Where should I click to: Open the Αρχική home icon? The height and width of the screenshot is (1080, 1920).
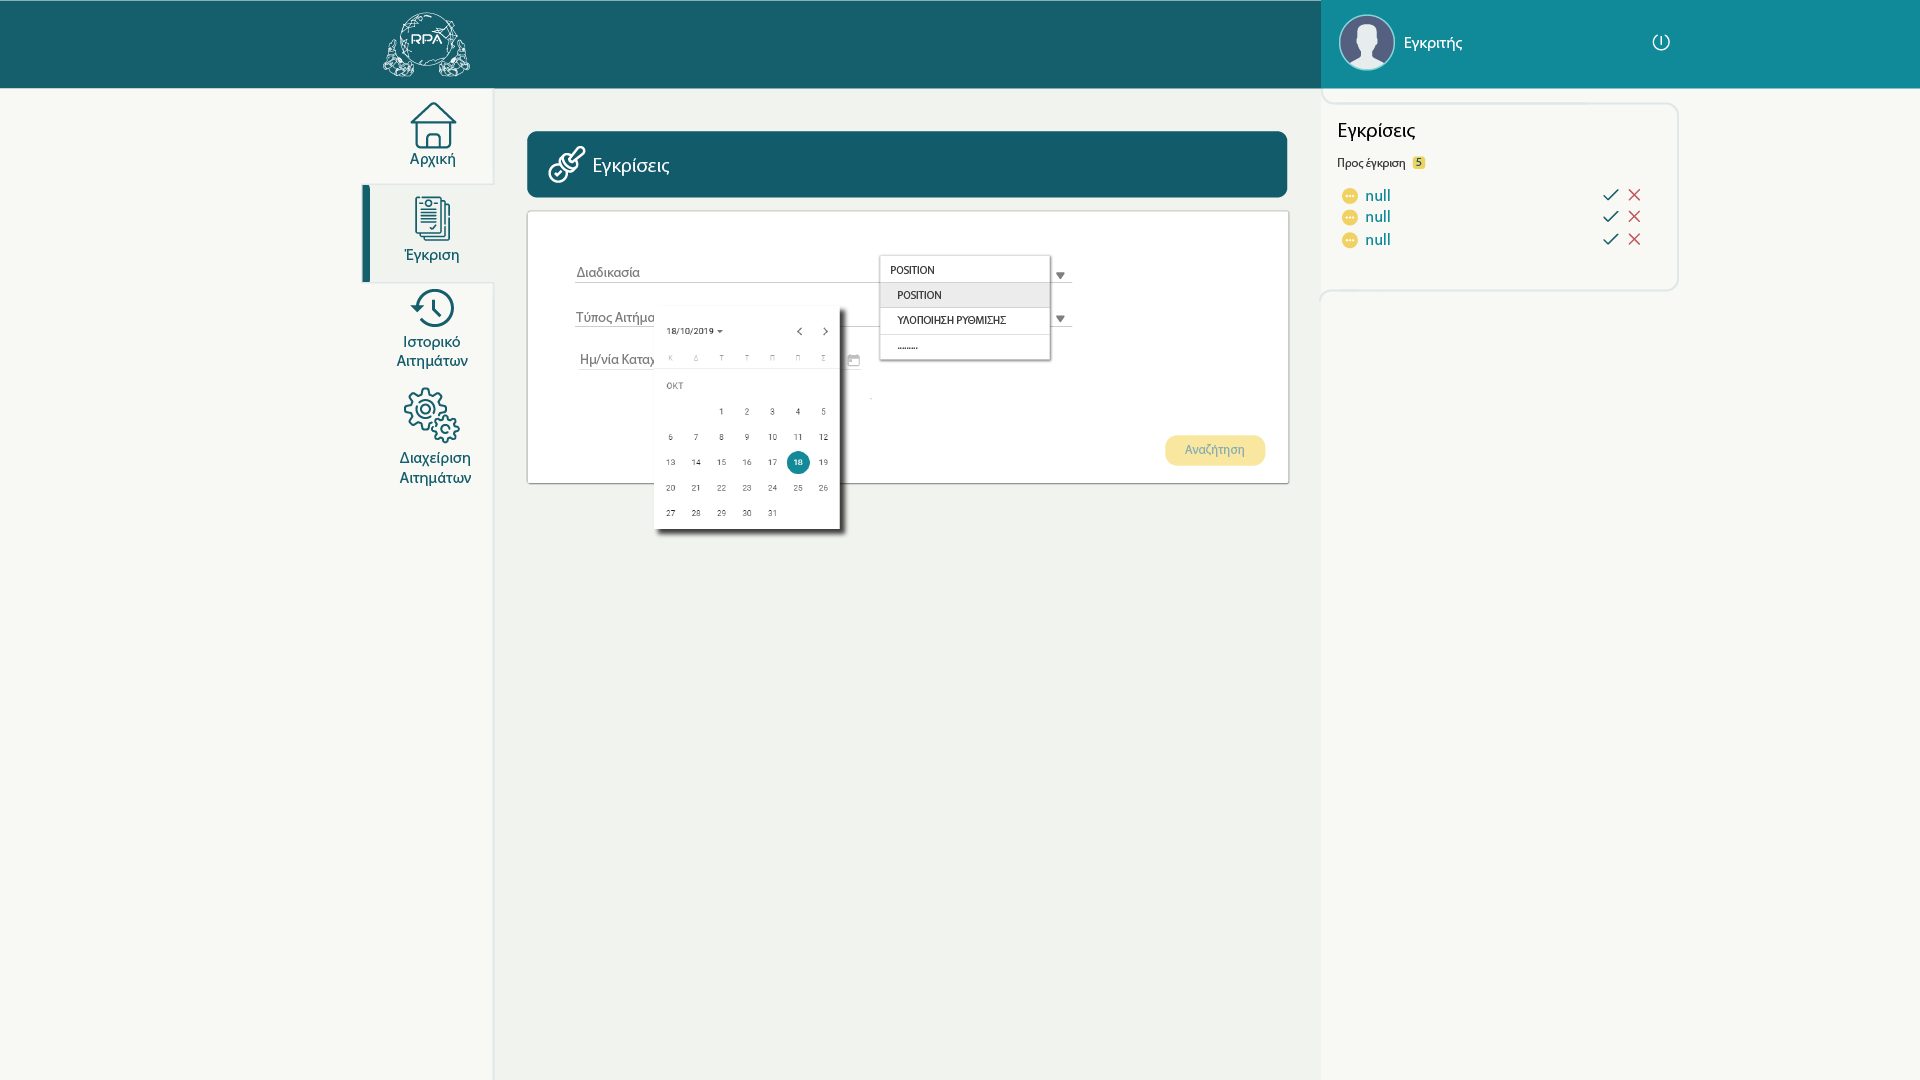(432, 126)
